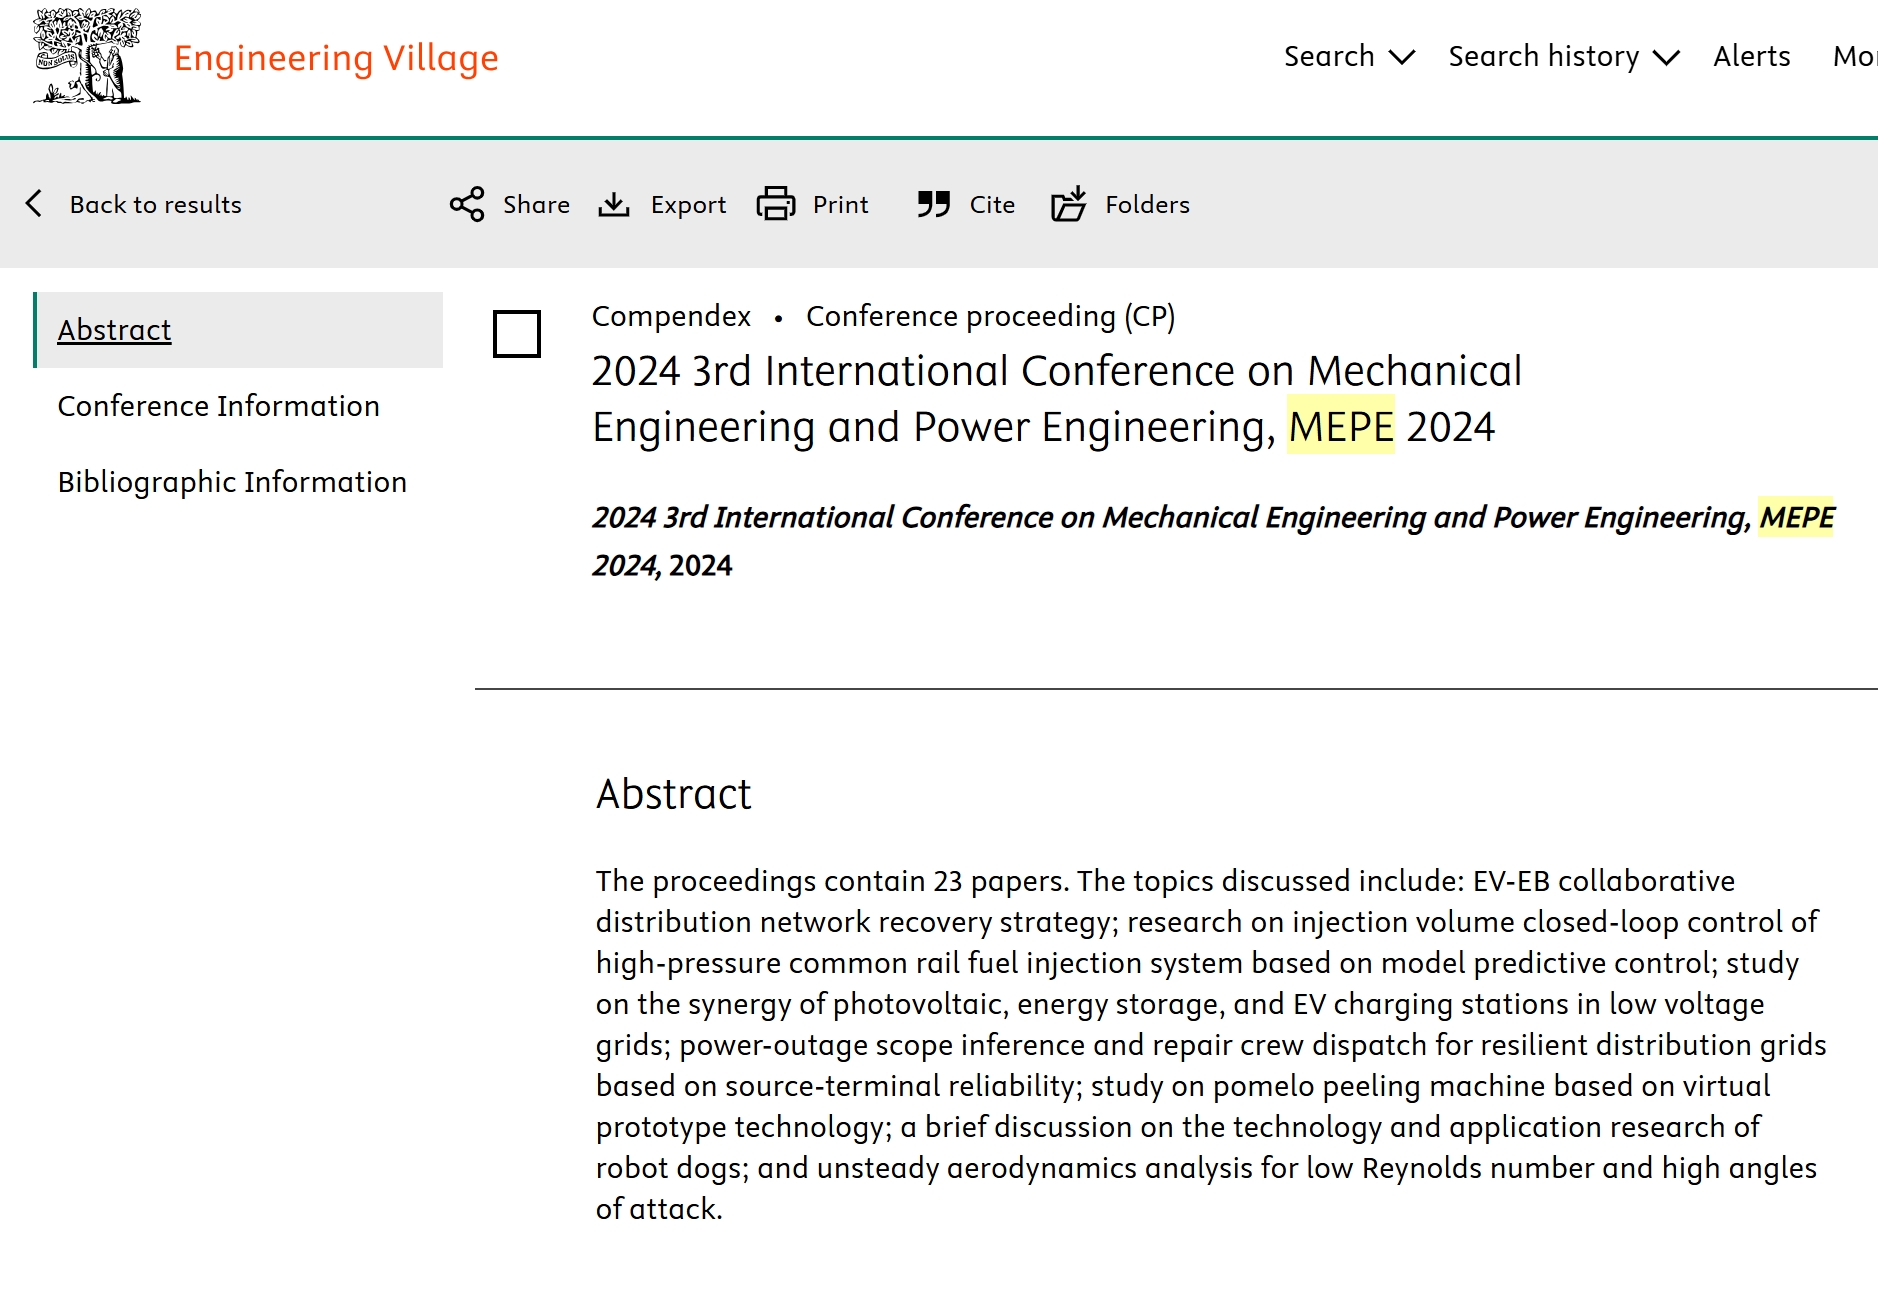Click the Share network icon
1878x1295 pixels.
click(467, 204)
